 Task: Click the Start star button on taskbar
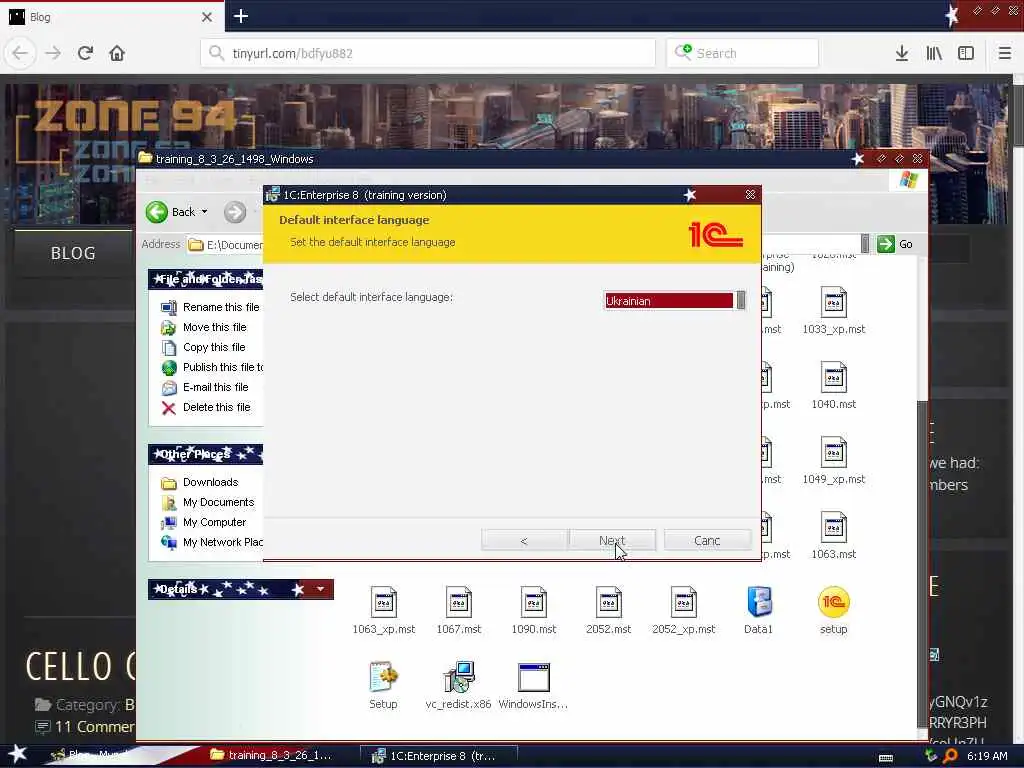point(18,754)
